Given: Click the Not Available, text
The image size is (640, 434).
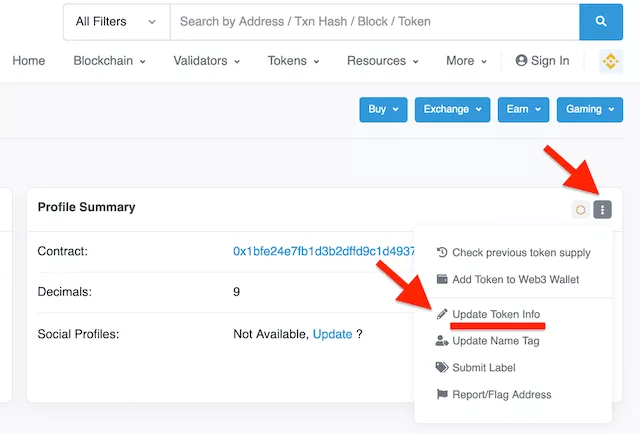Looking at the screenshot, I should coord(271,334).
